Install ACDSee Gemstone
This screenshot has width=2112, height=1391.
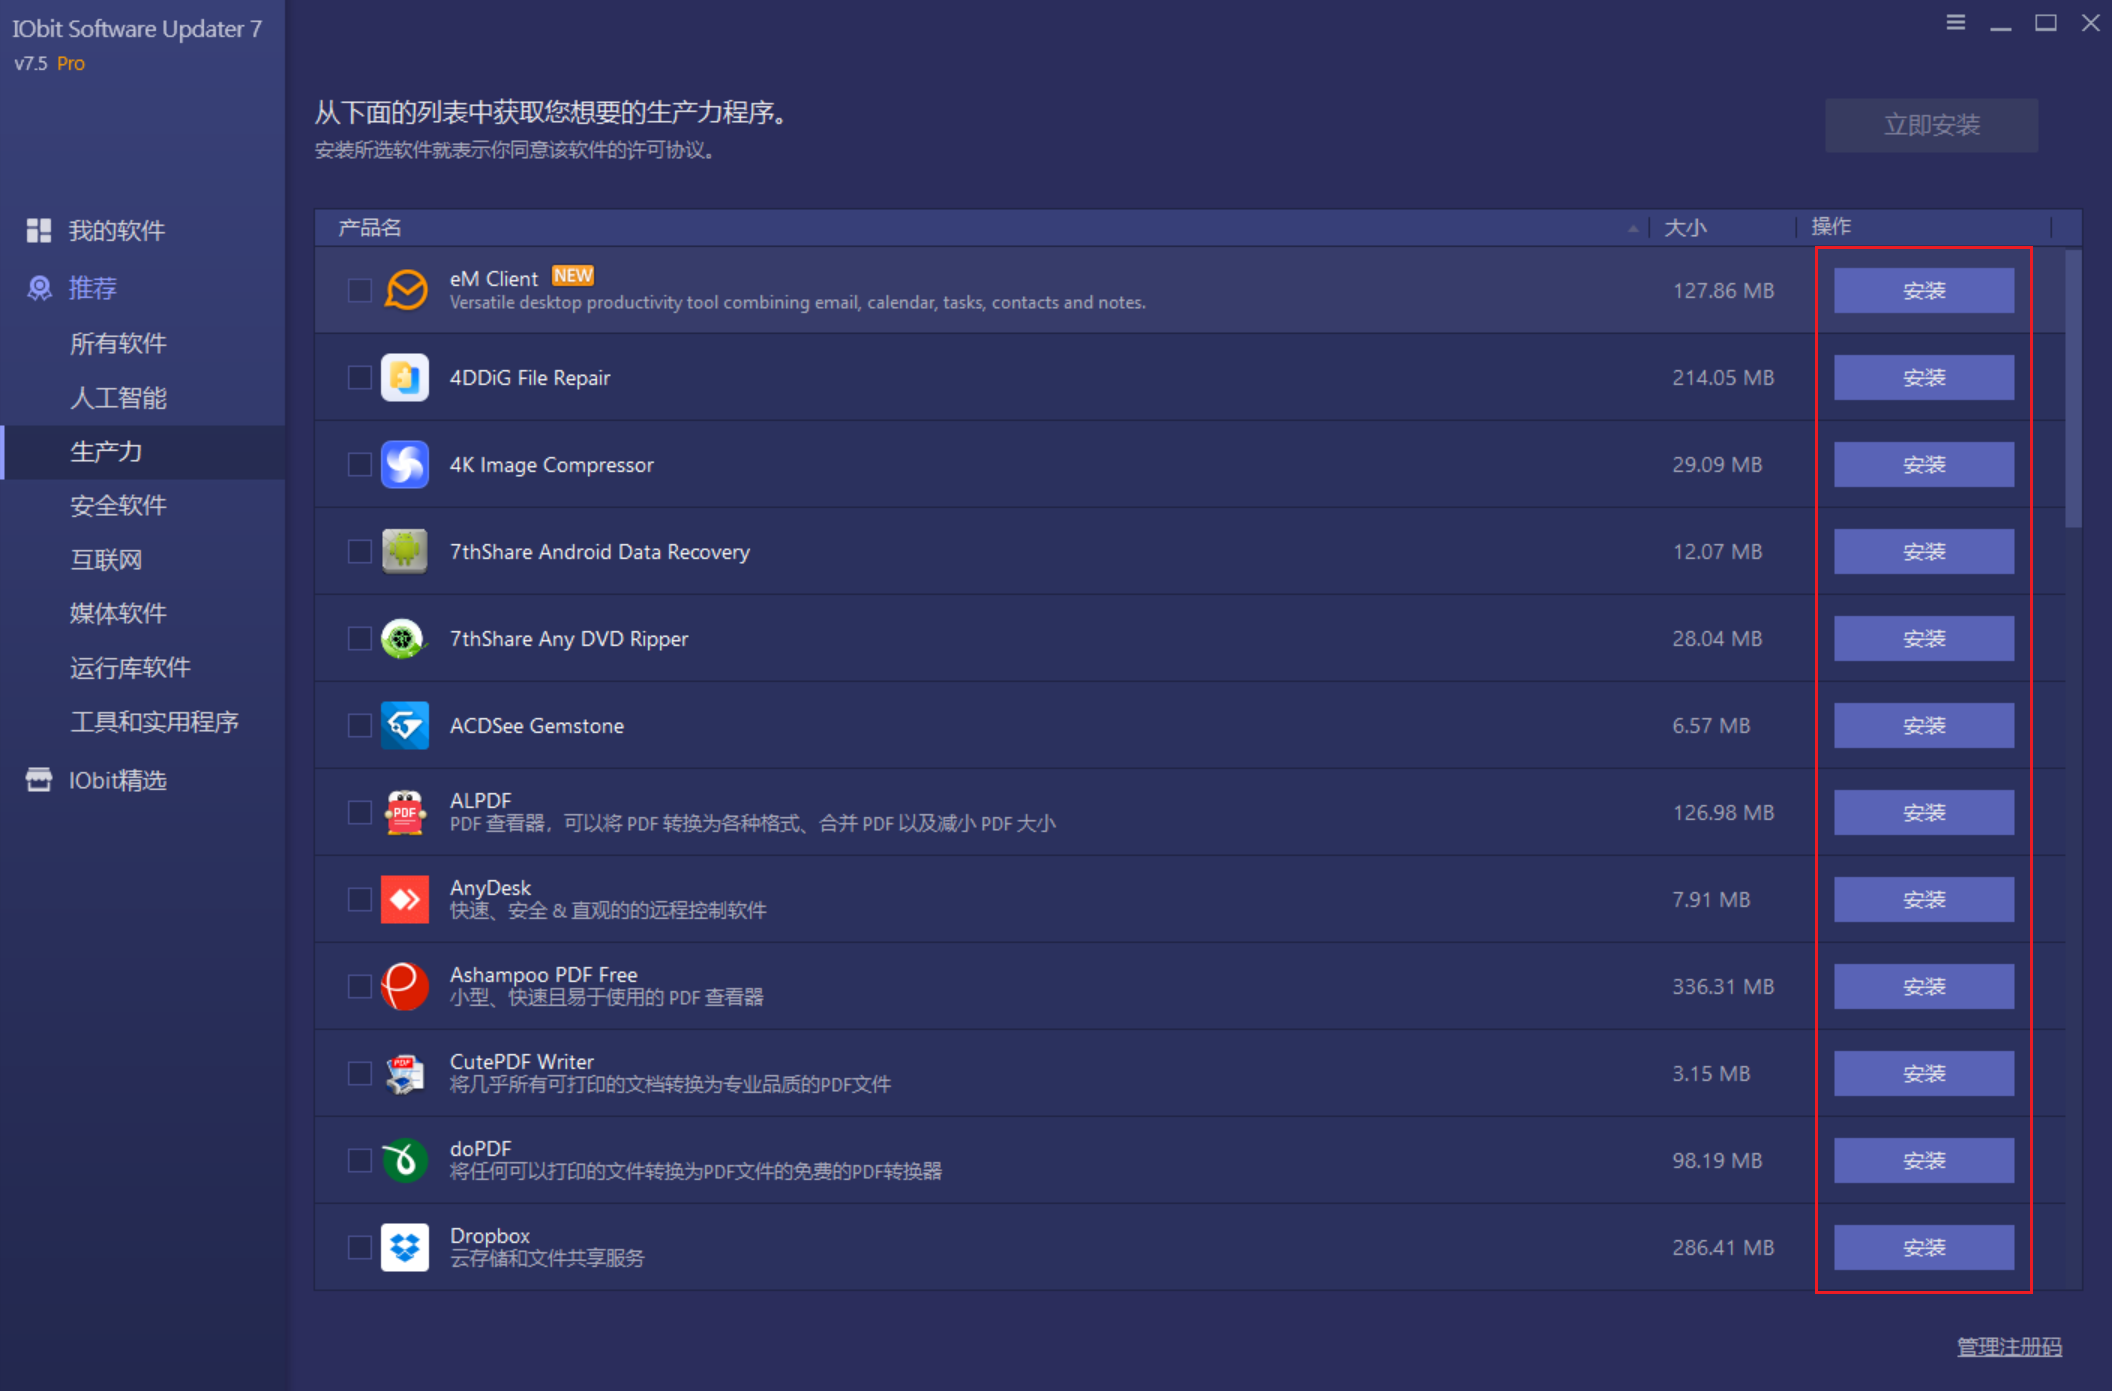1923,725
